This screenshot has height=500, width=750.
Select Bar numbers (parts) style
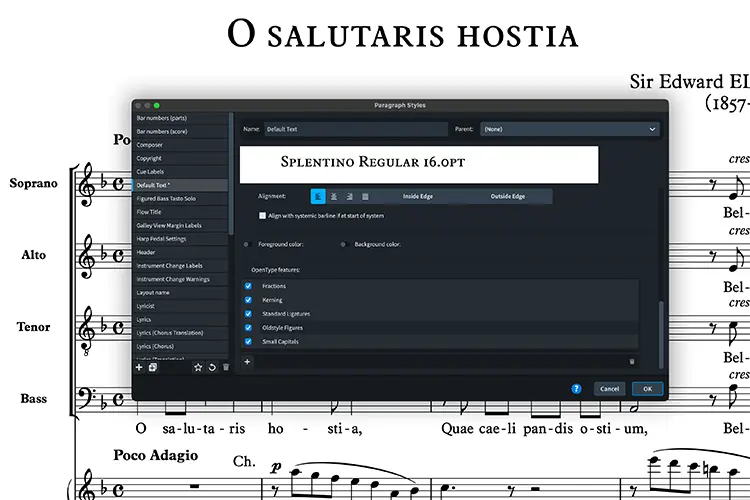point(180,118)
